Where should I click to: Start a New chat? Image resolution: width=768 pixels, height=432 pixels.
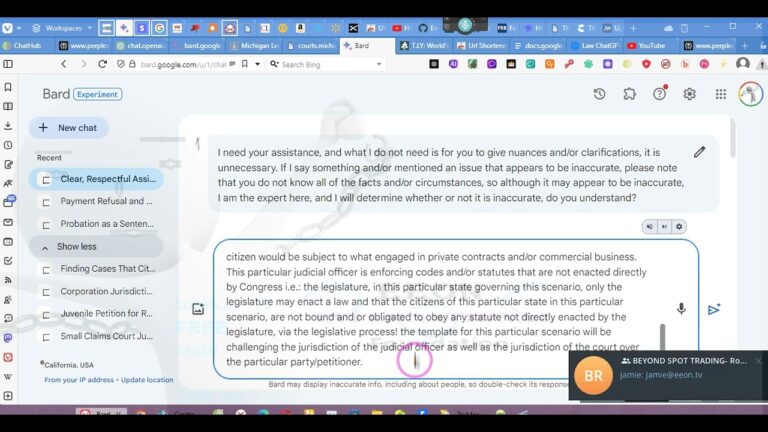click(x=68, y=128)
